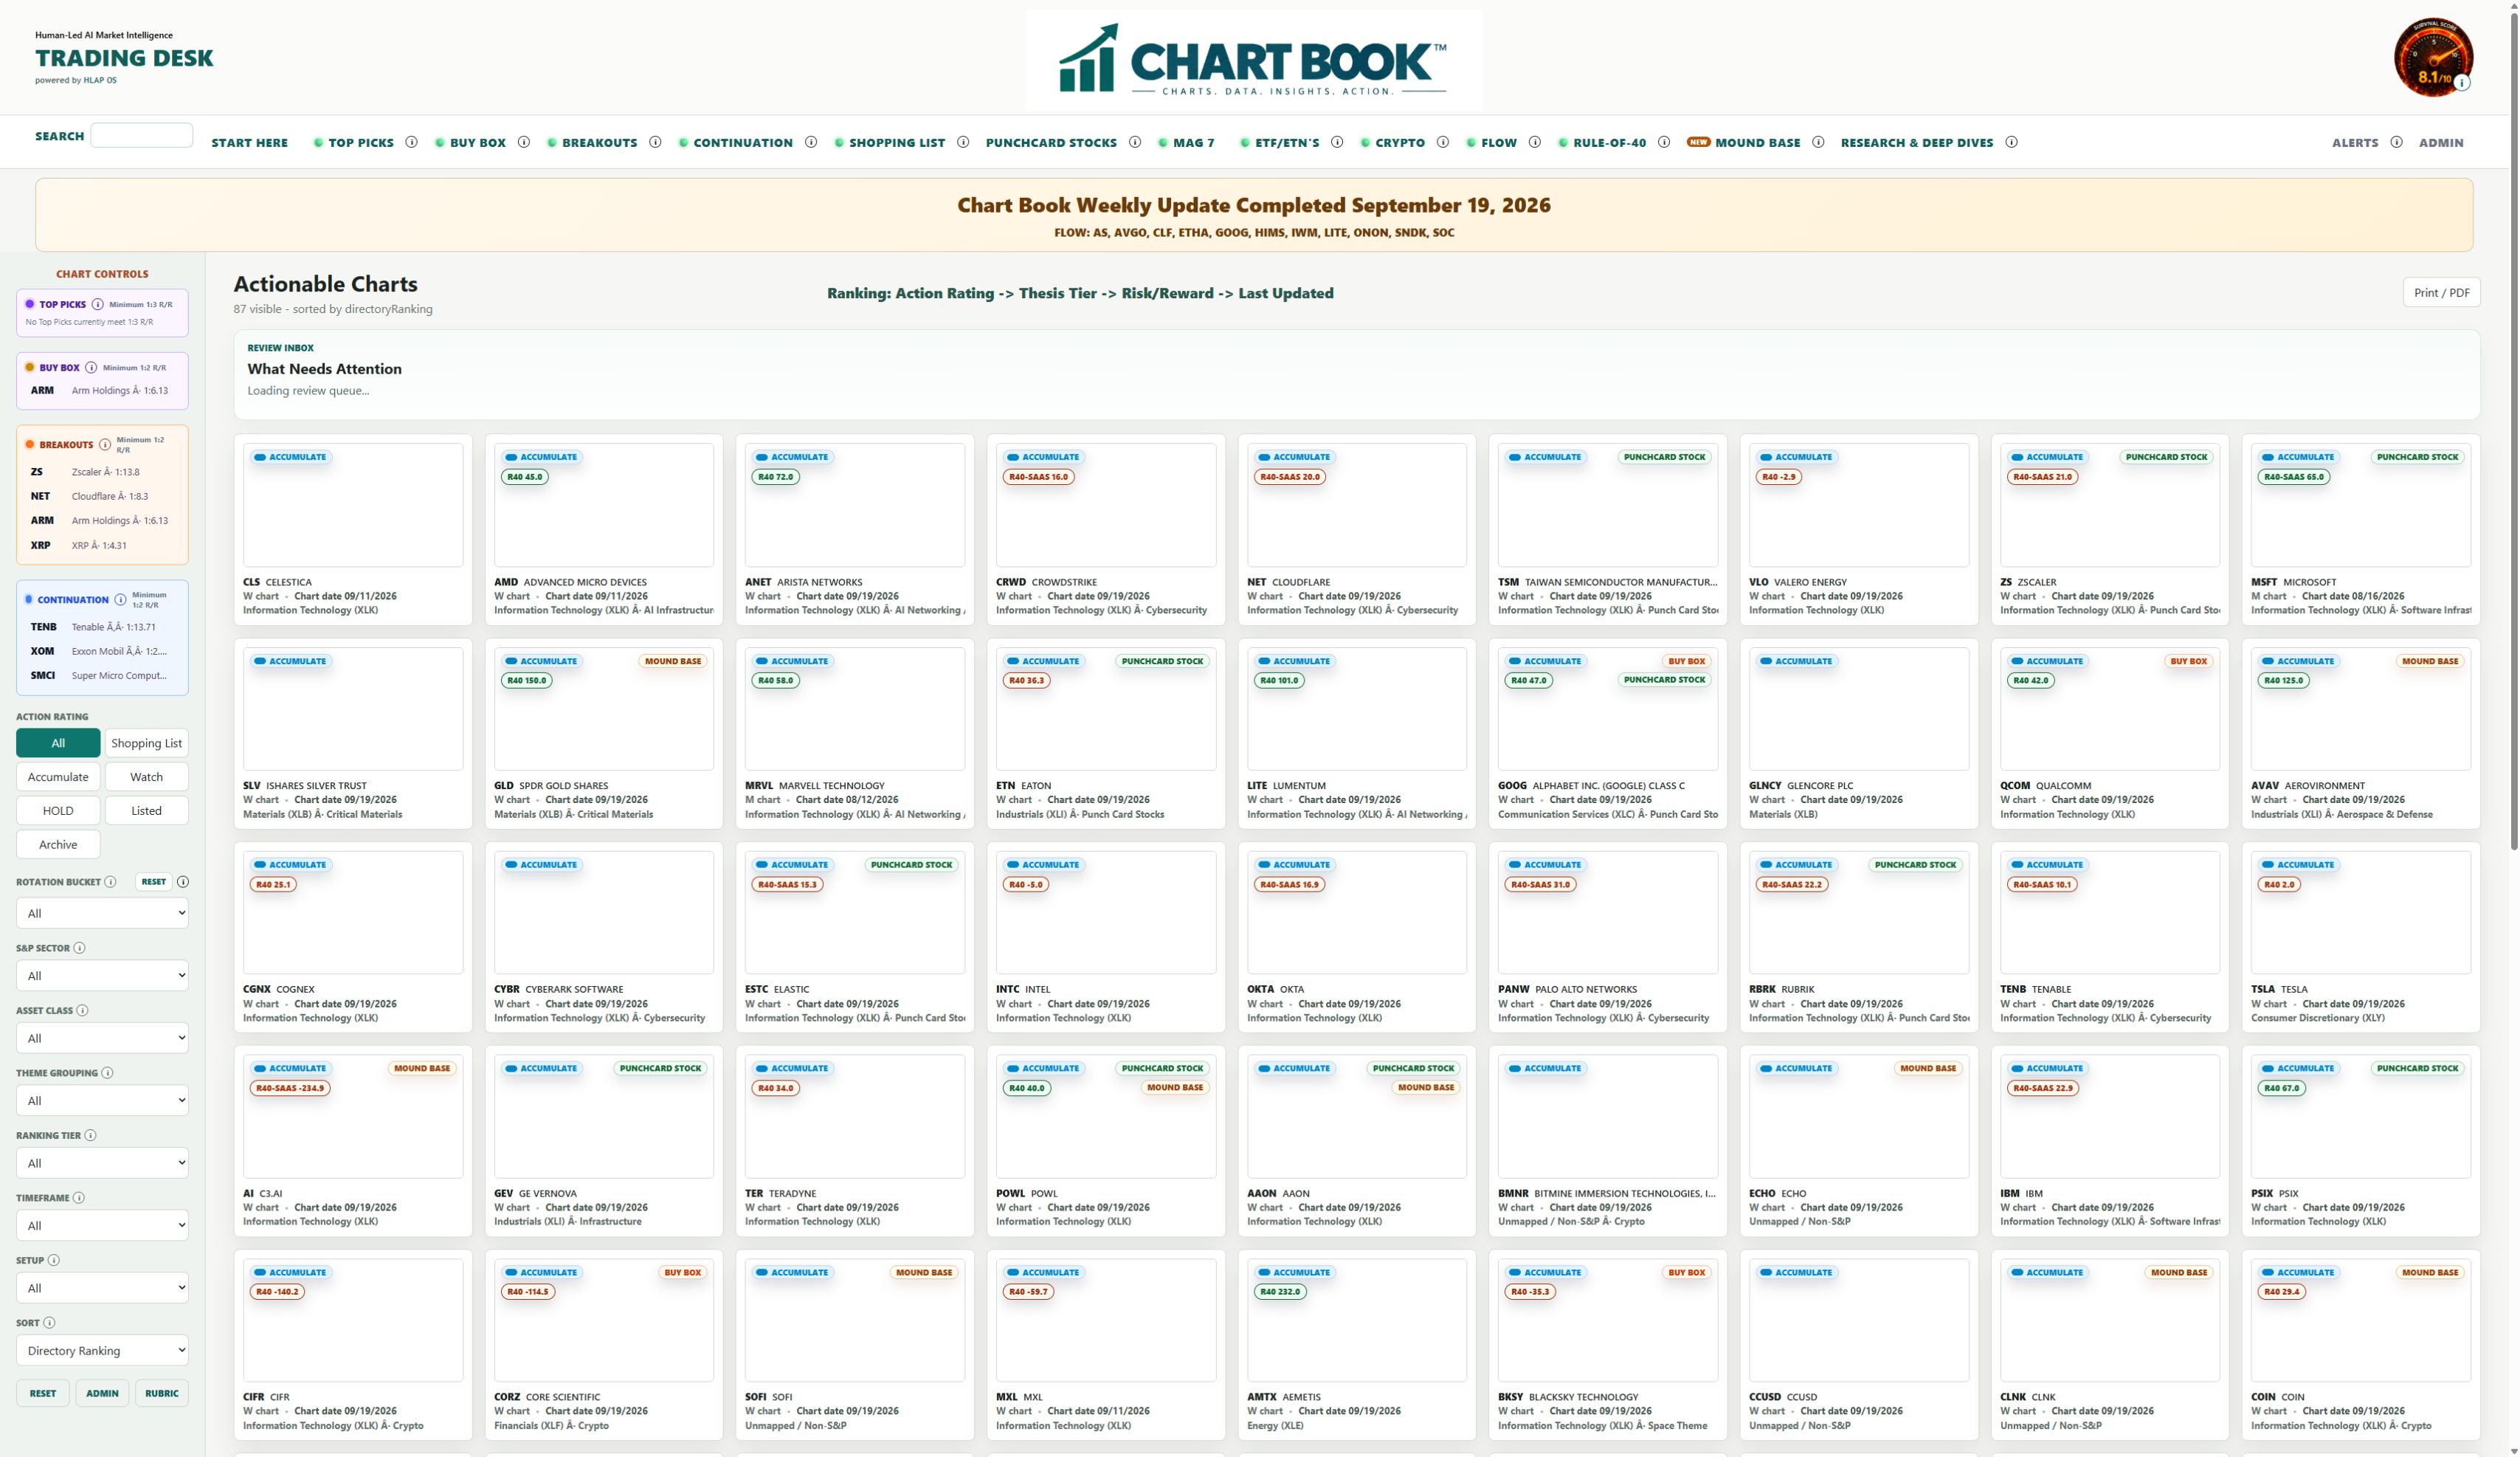Viewport: 2520px width, 1457px height.
Task: Open the Breakouts nav item
Action: [x=599, y=143]
